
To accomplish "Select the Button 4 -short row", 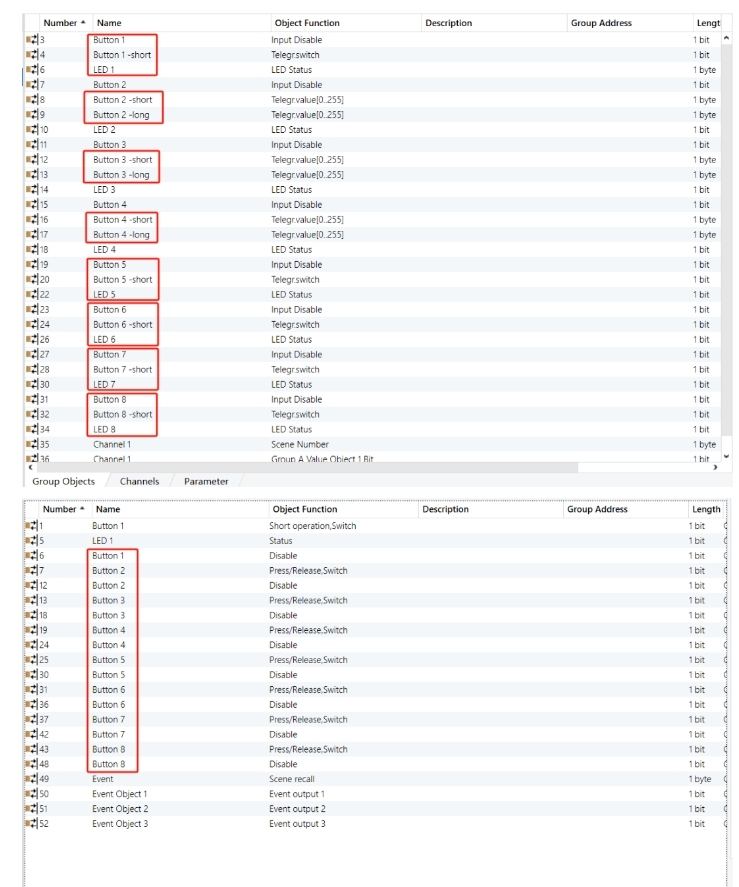I will tap(122, 220).
